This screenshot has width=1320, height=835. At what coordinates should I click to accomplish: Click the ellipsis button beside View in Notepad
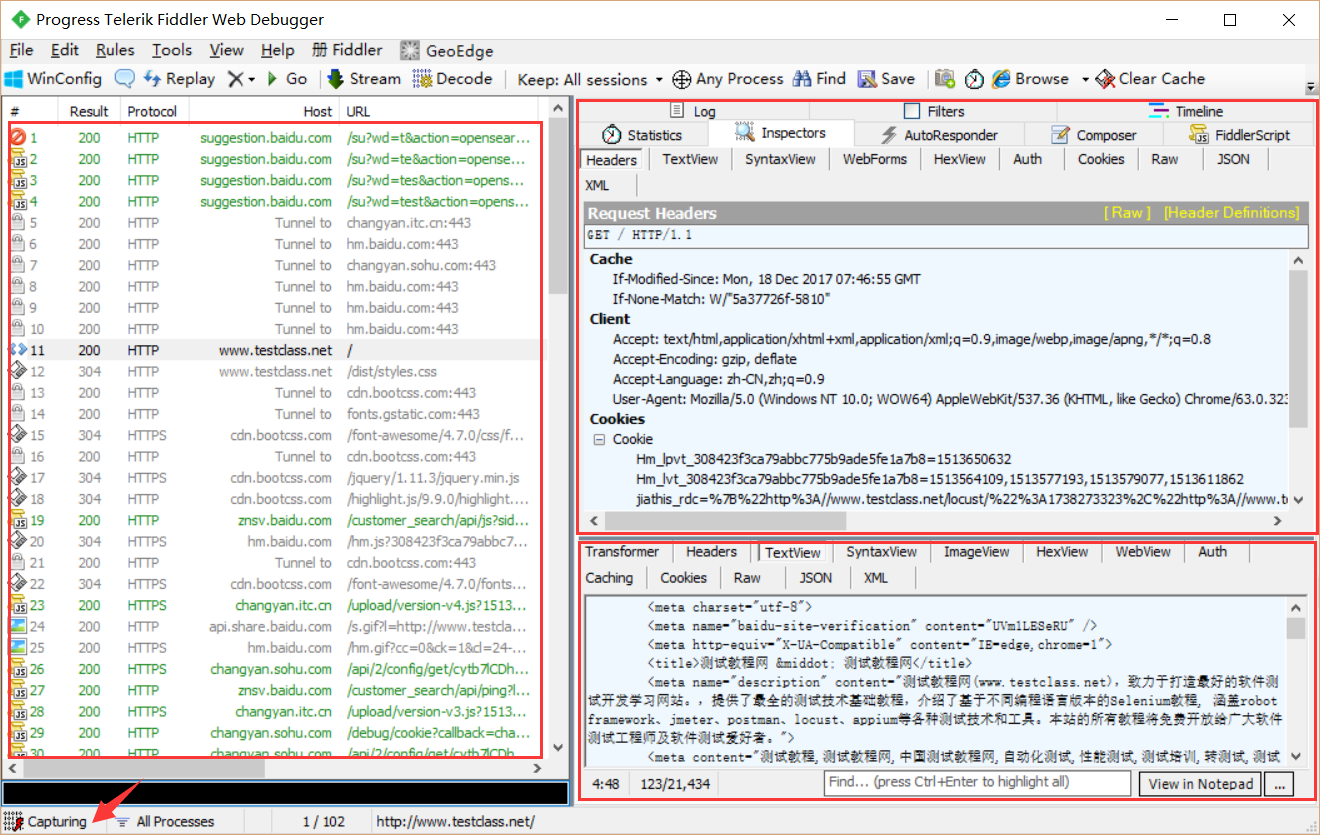(x=1279, y=784)
